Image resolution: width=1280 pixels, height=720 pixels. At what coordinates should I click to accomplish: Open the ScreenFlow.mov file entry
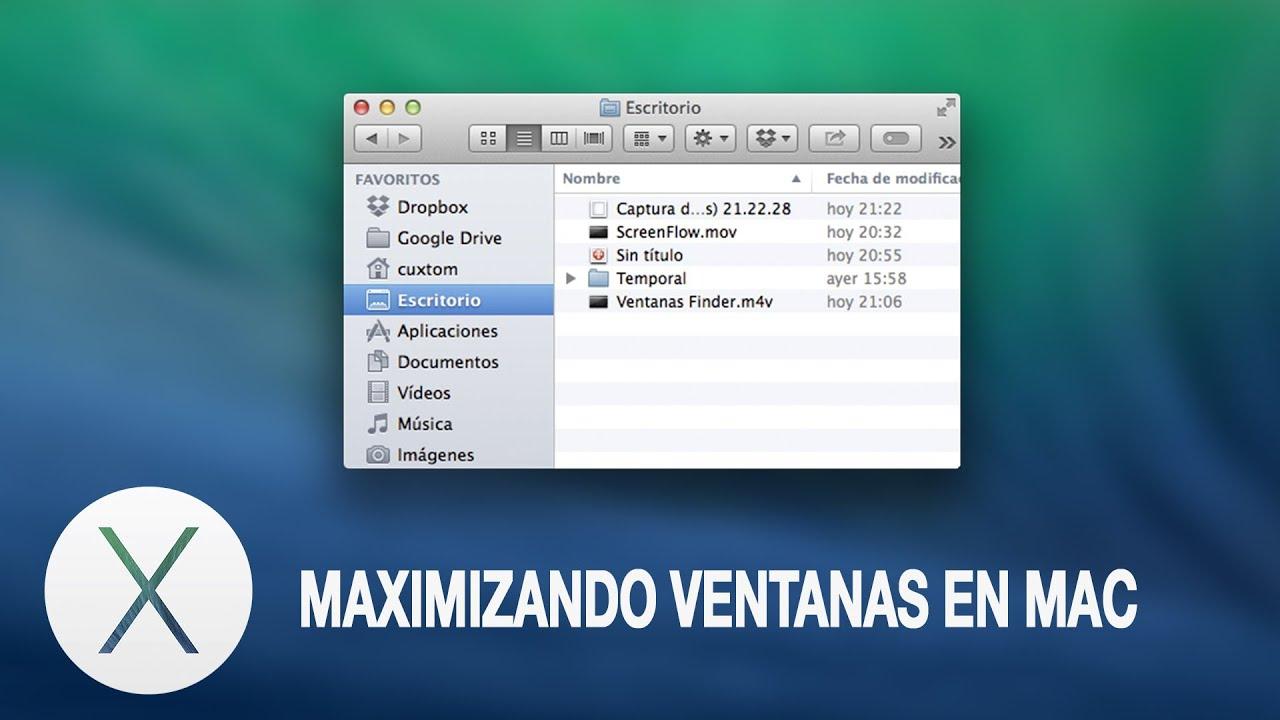click(662, 232)
